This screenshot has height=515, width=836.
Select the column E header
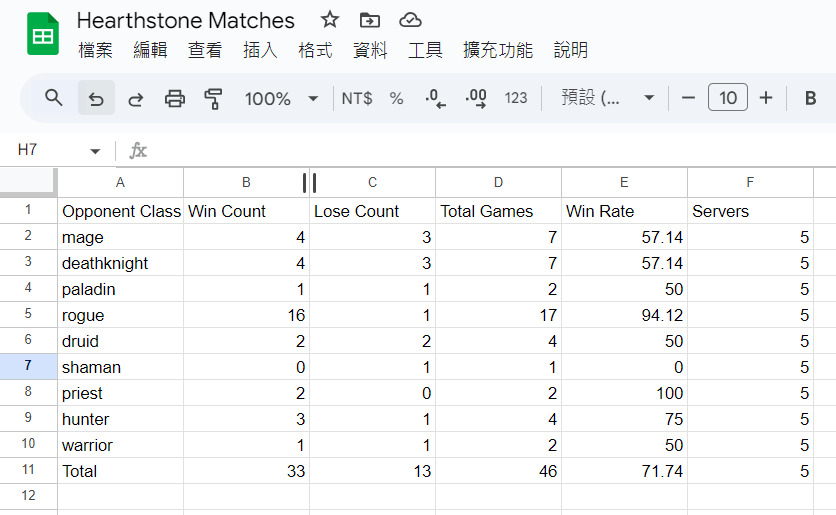[x=624, y=182]
